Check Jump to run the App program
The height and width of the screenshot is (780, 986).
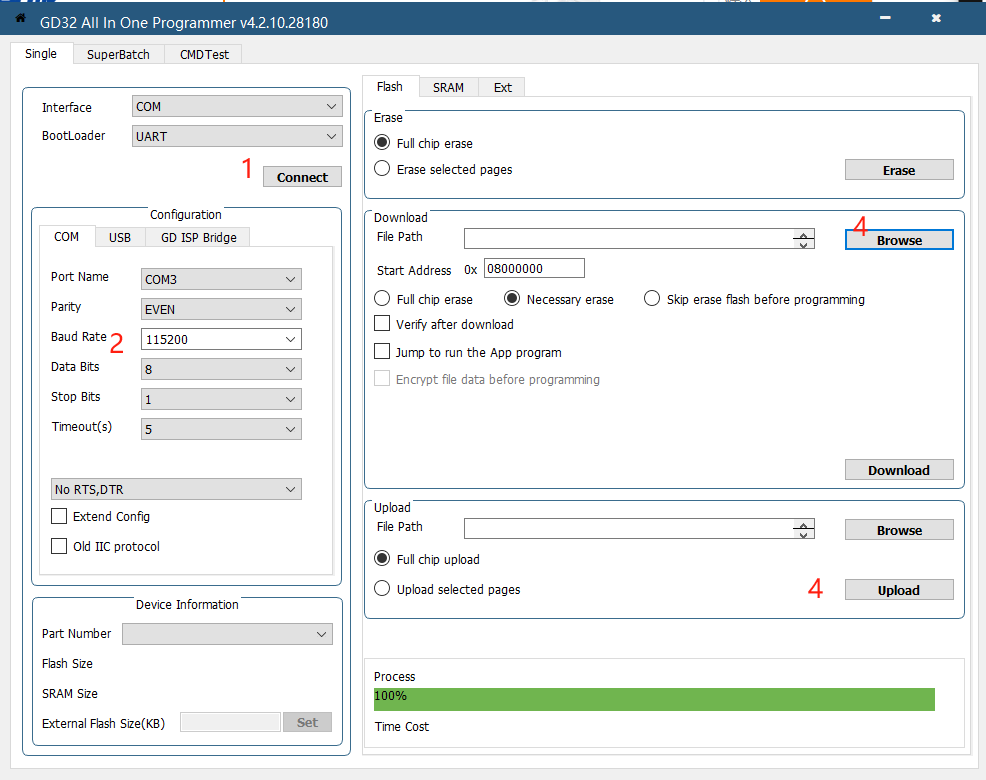382,352
